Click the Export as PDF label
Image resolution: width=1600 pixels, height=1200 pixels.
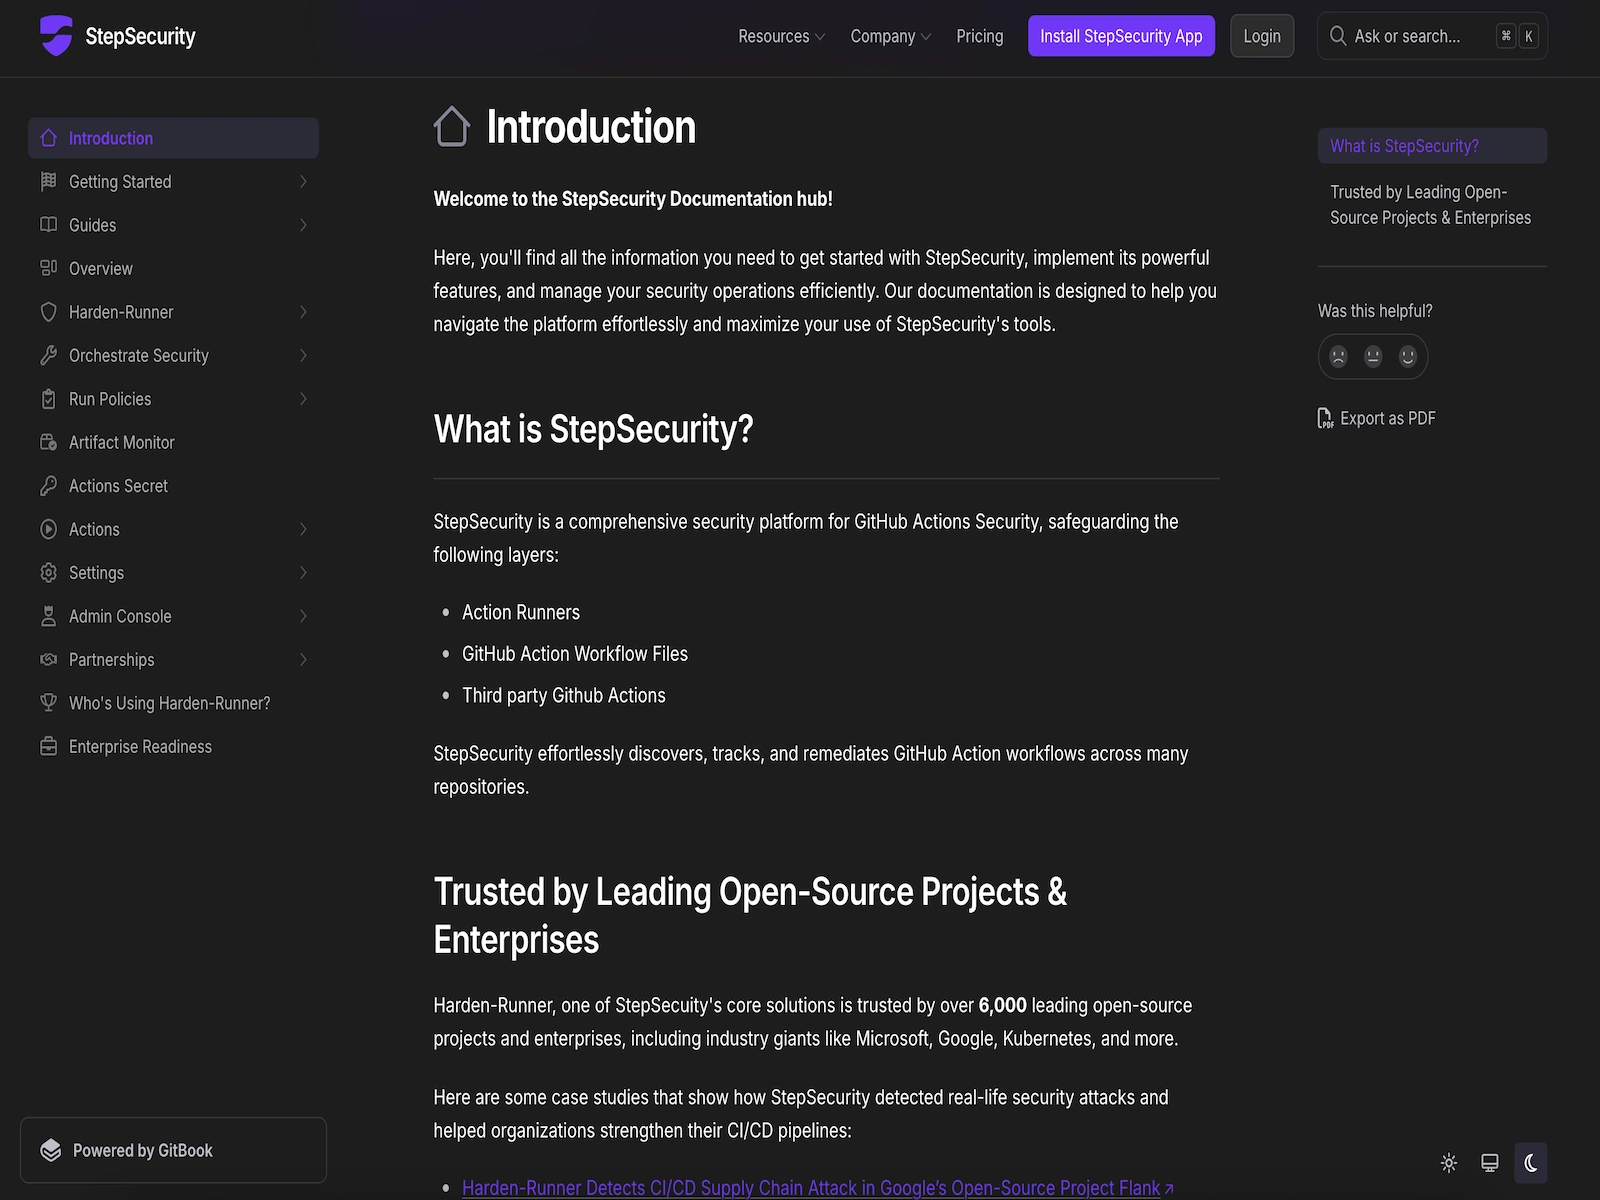(x=1388, y=419)
